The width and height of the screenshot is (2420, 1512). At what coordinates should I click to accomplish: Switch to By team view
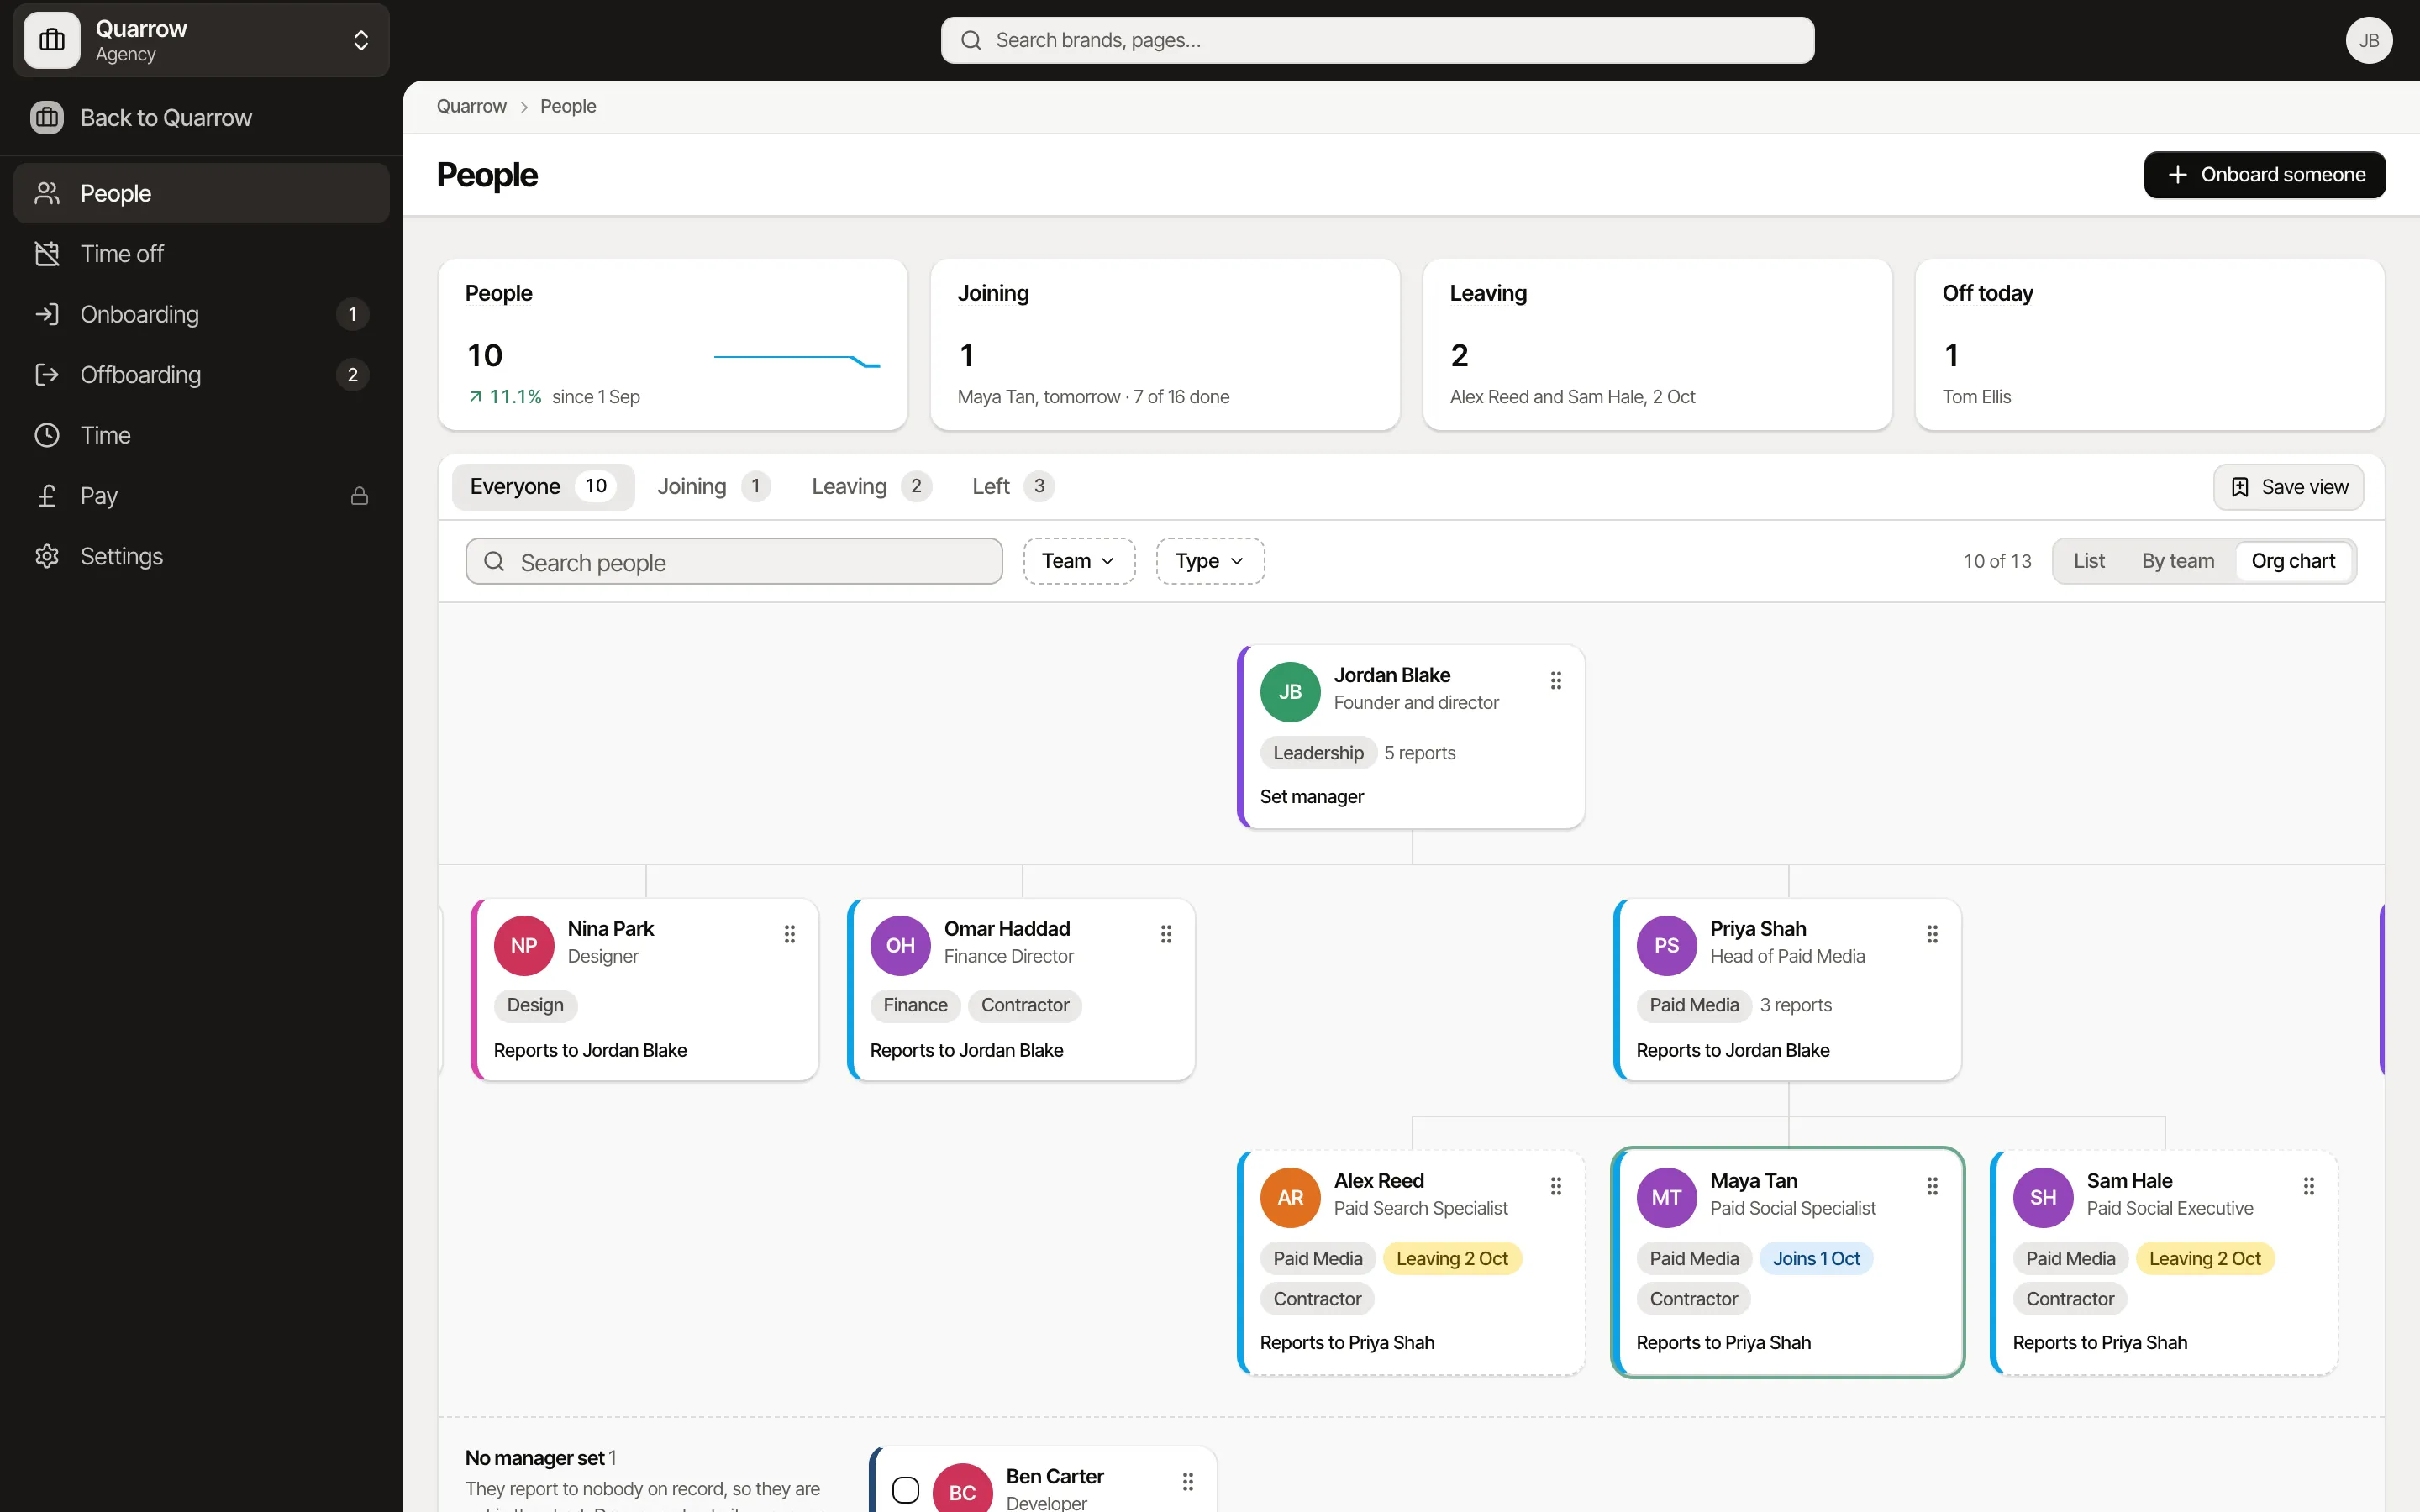coord(2177,561)
